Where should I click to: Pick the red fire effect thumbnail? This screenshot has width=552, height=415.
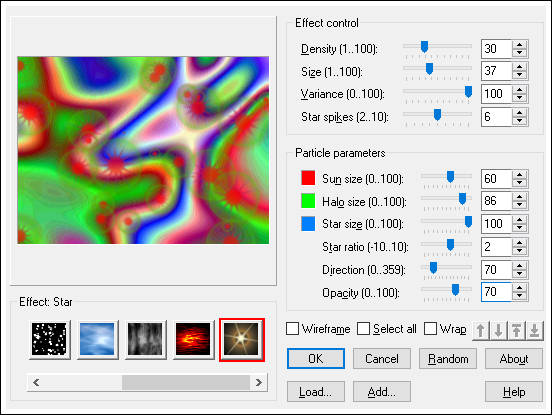point(193,339)
